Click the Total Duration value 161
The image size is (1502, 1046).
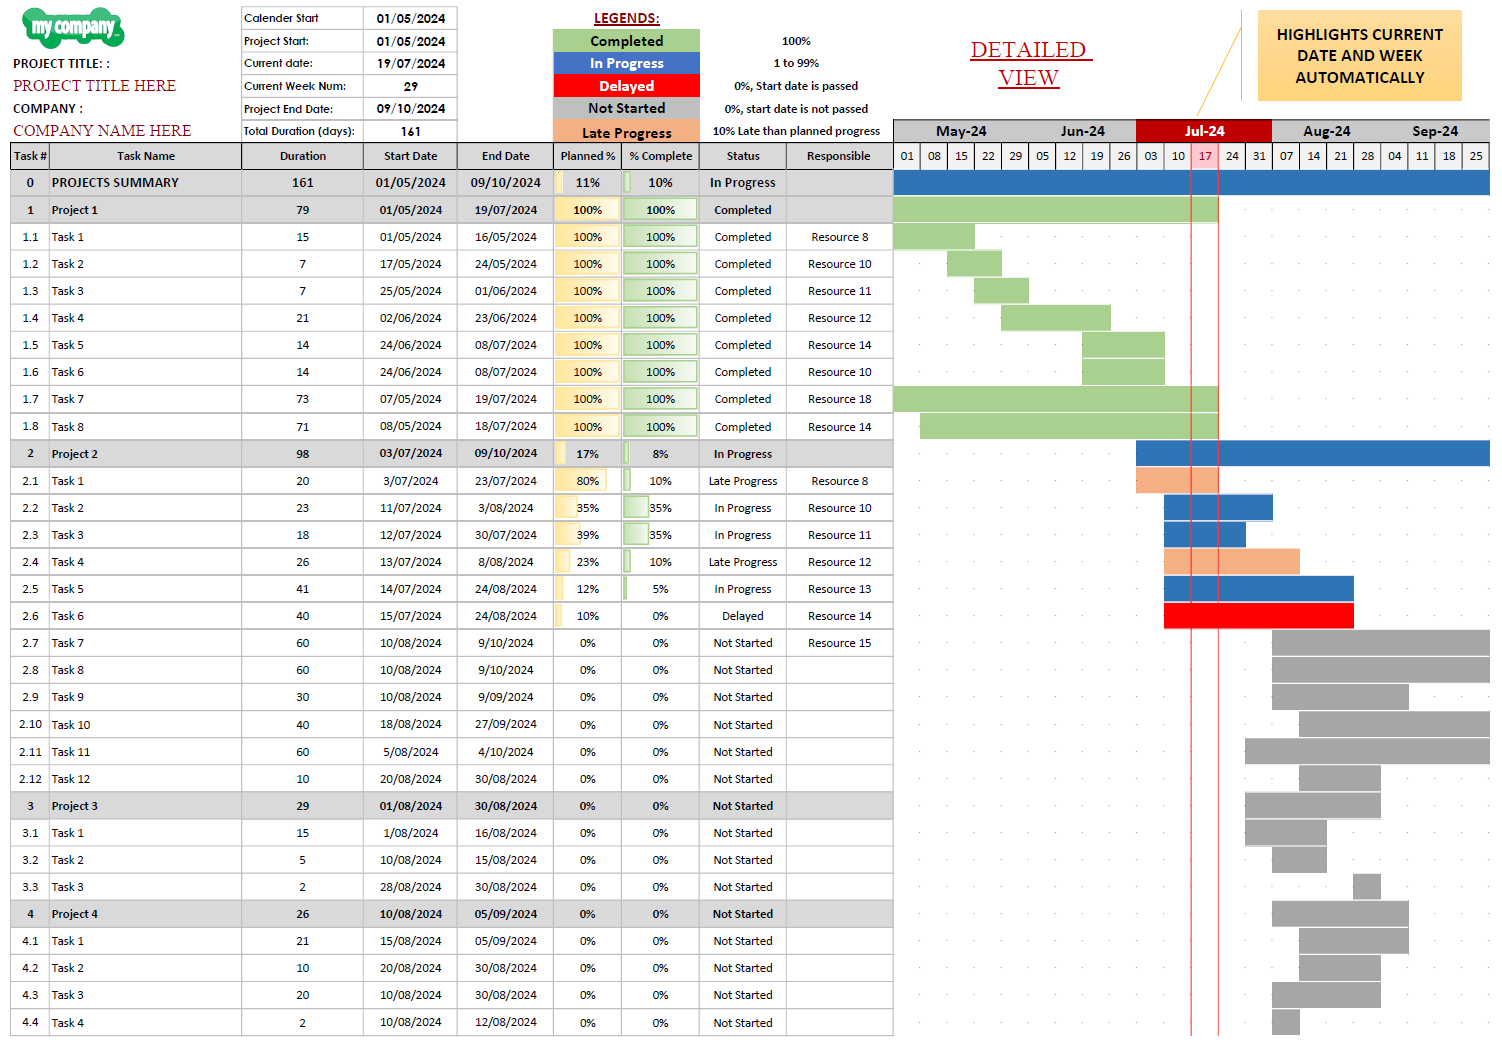(x=410, y=131)
